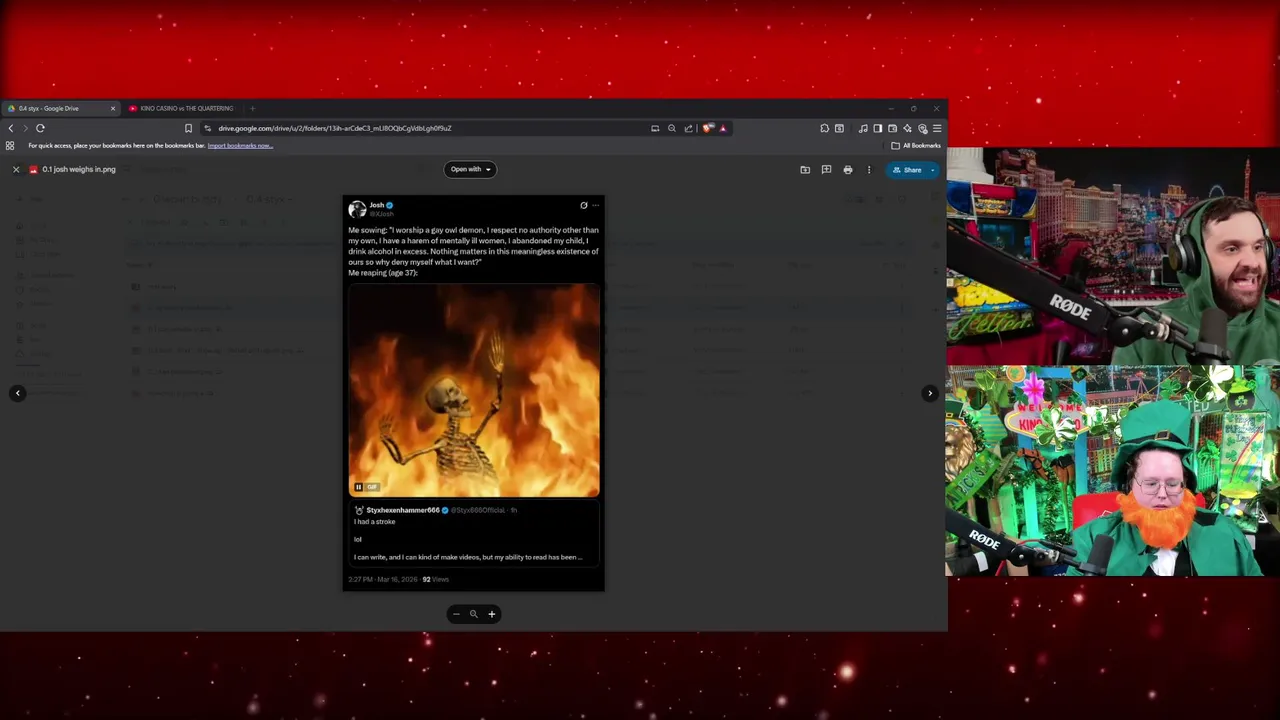The image size is (1280, 720).
Task: Close the Drive image preview
Action: coord(16,170)
